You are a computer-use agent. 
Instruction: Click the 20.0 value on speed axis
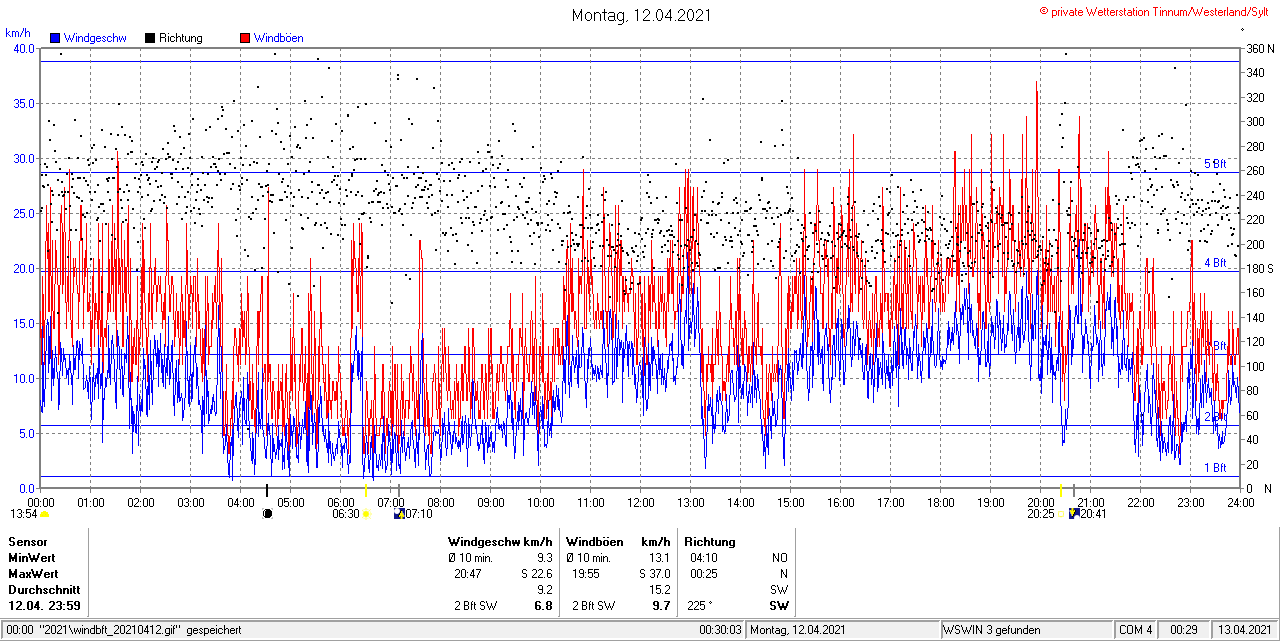click(x=24, y=269)
